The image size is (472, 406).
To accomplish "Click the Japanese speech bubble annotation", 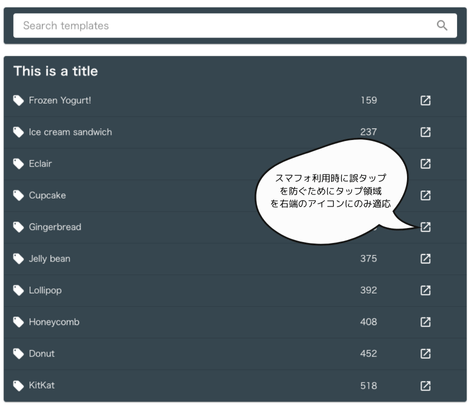I will (332, 191).
